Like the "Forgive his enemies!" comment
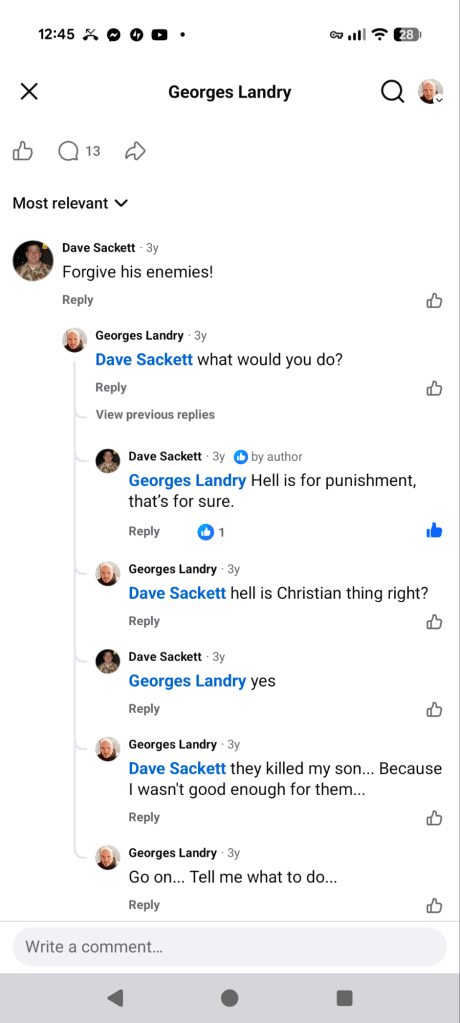Screen dimensions: 460x1023 click(434, 300)
